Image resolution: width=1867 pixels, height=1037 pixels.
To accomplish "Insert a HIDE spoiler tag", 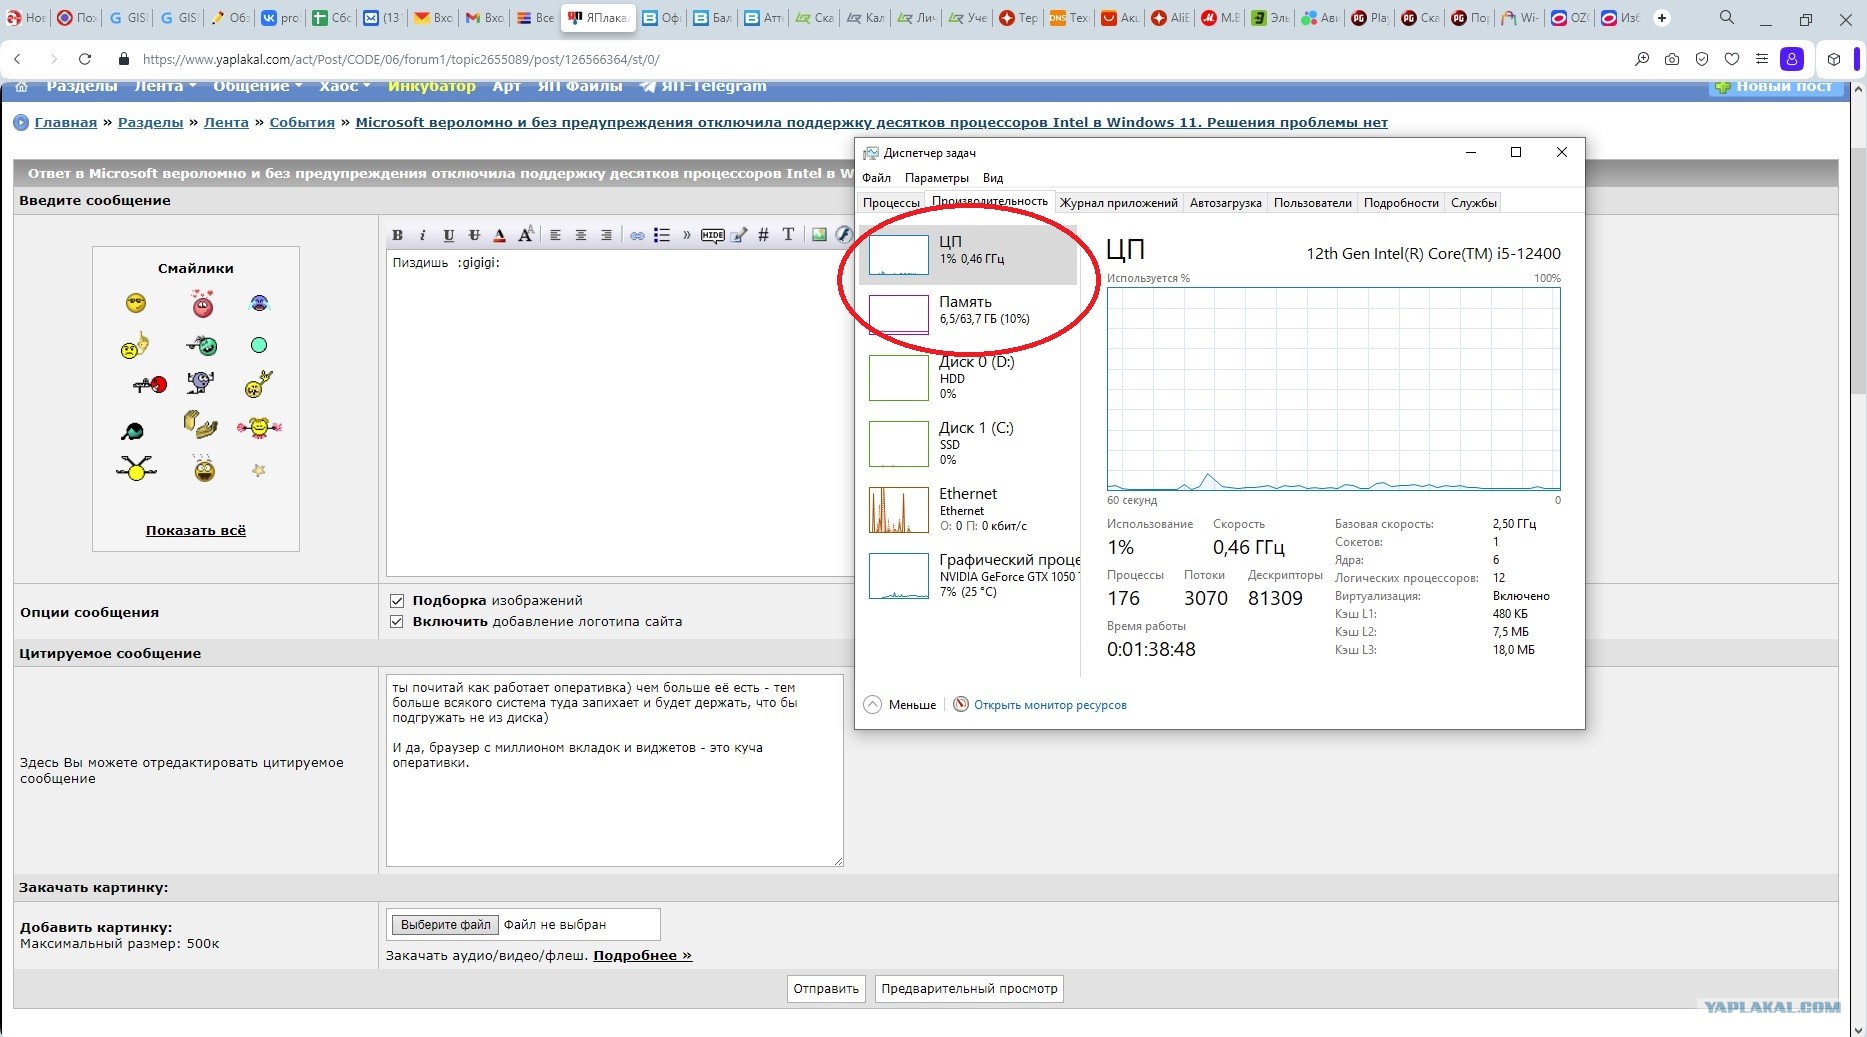I will click(x=713, y=235).
